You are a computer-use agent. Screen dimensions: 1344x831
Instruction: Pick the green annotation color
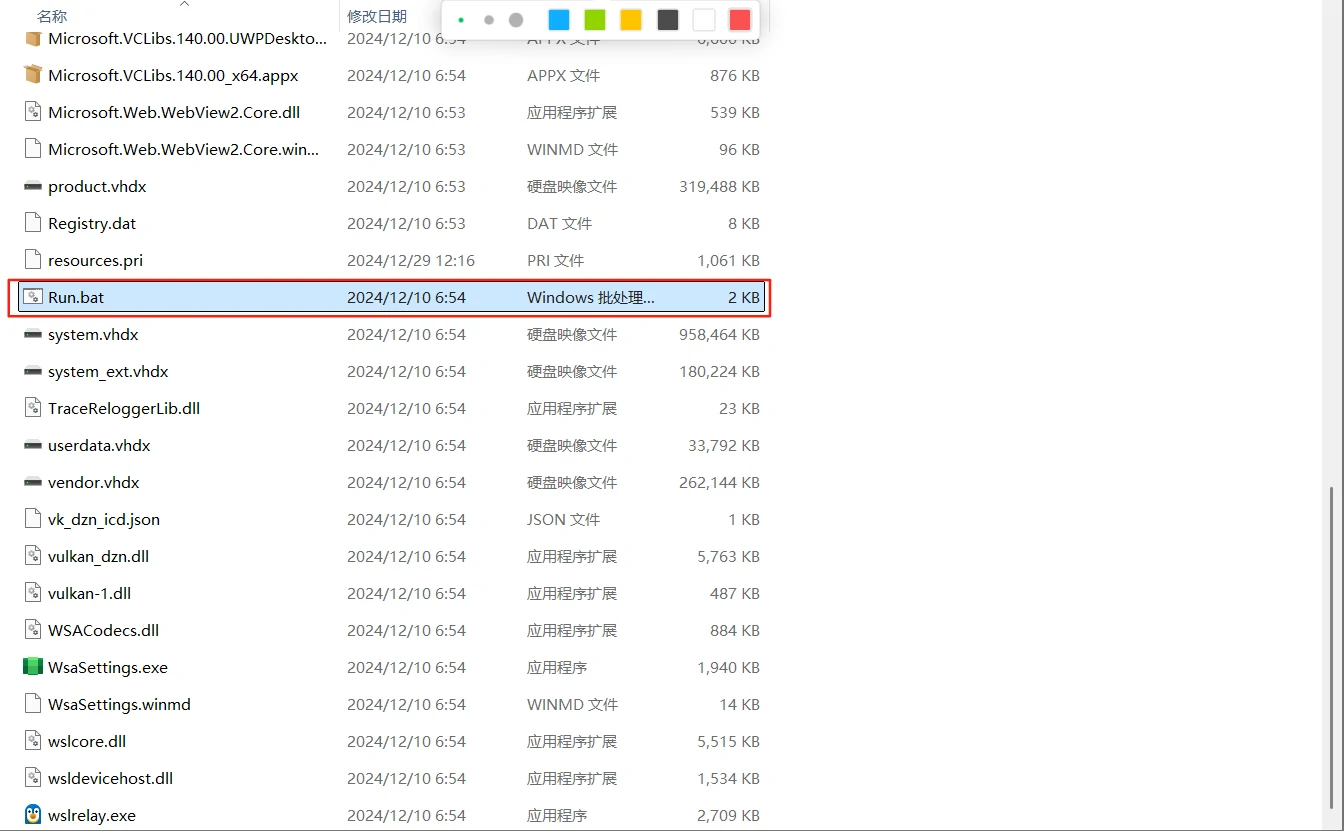595,20
